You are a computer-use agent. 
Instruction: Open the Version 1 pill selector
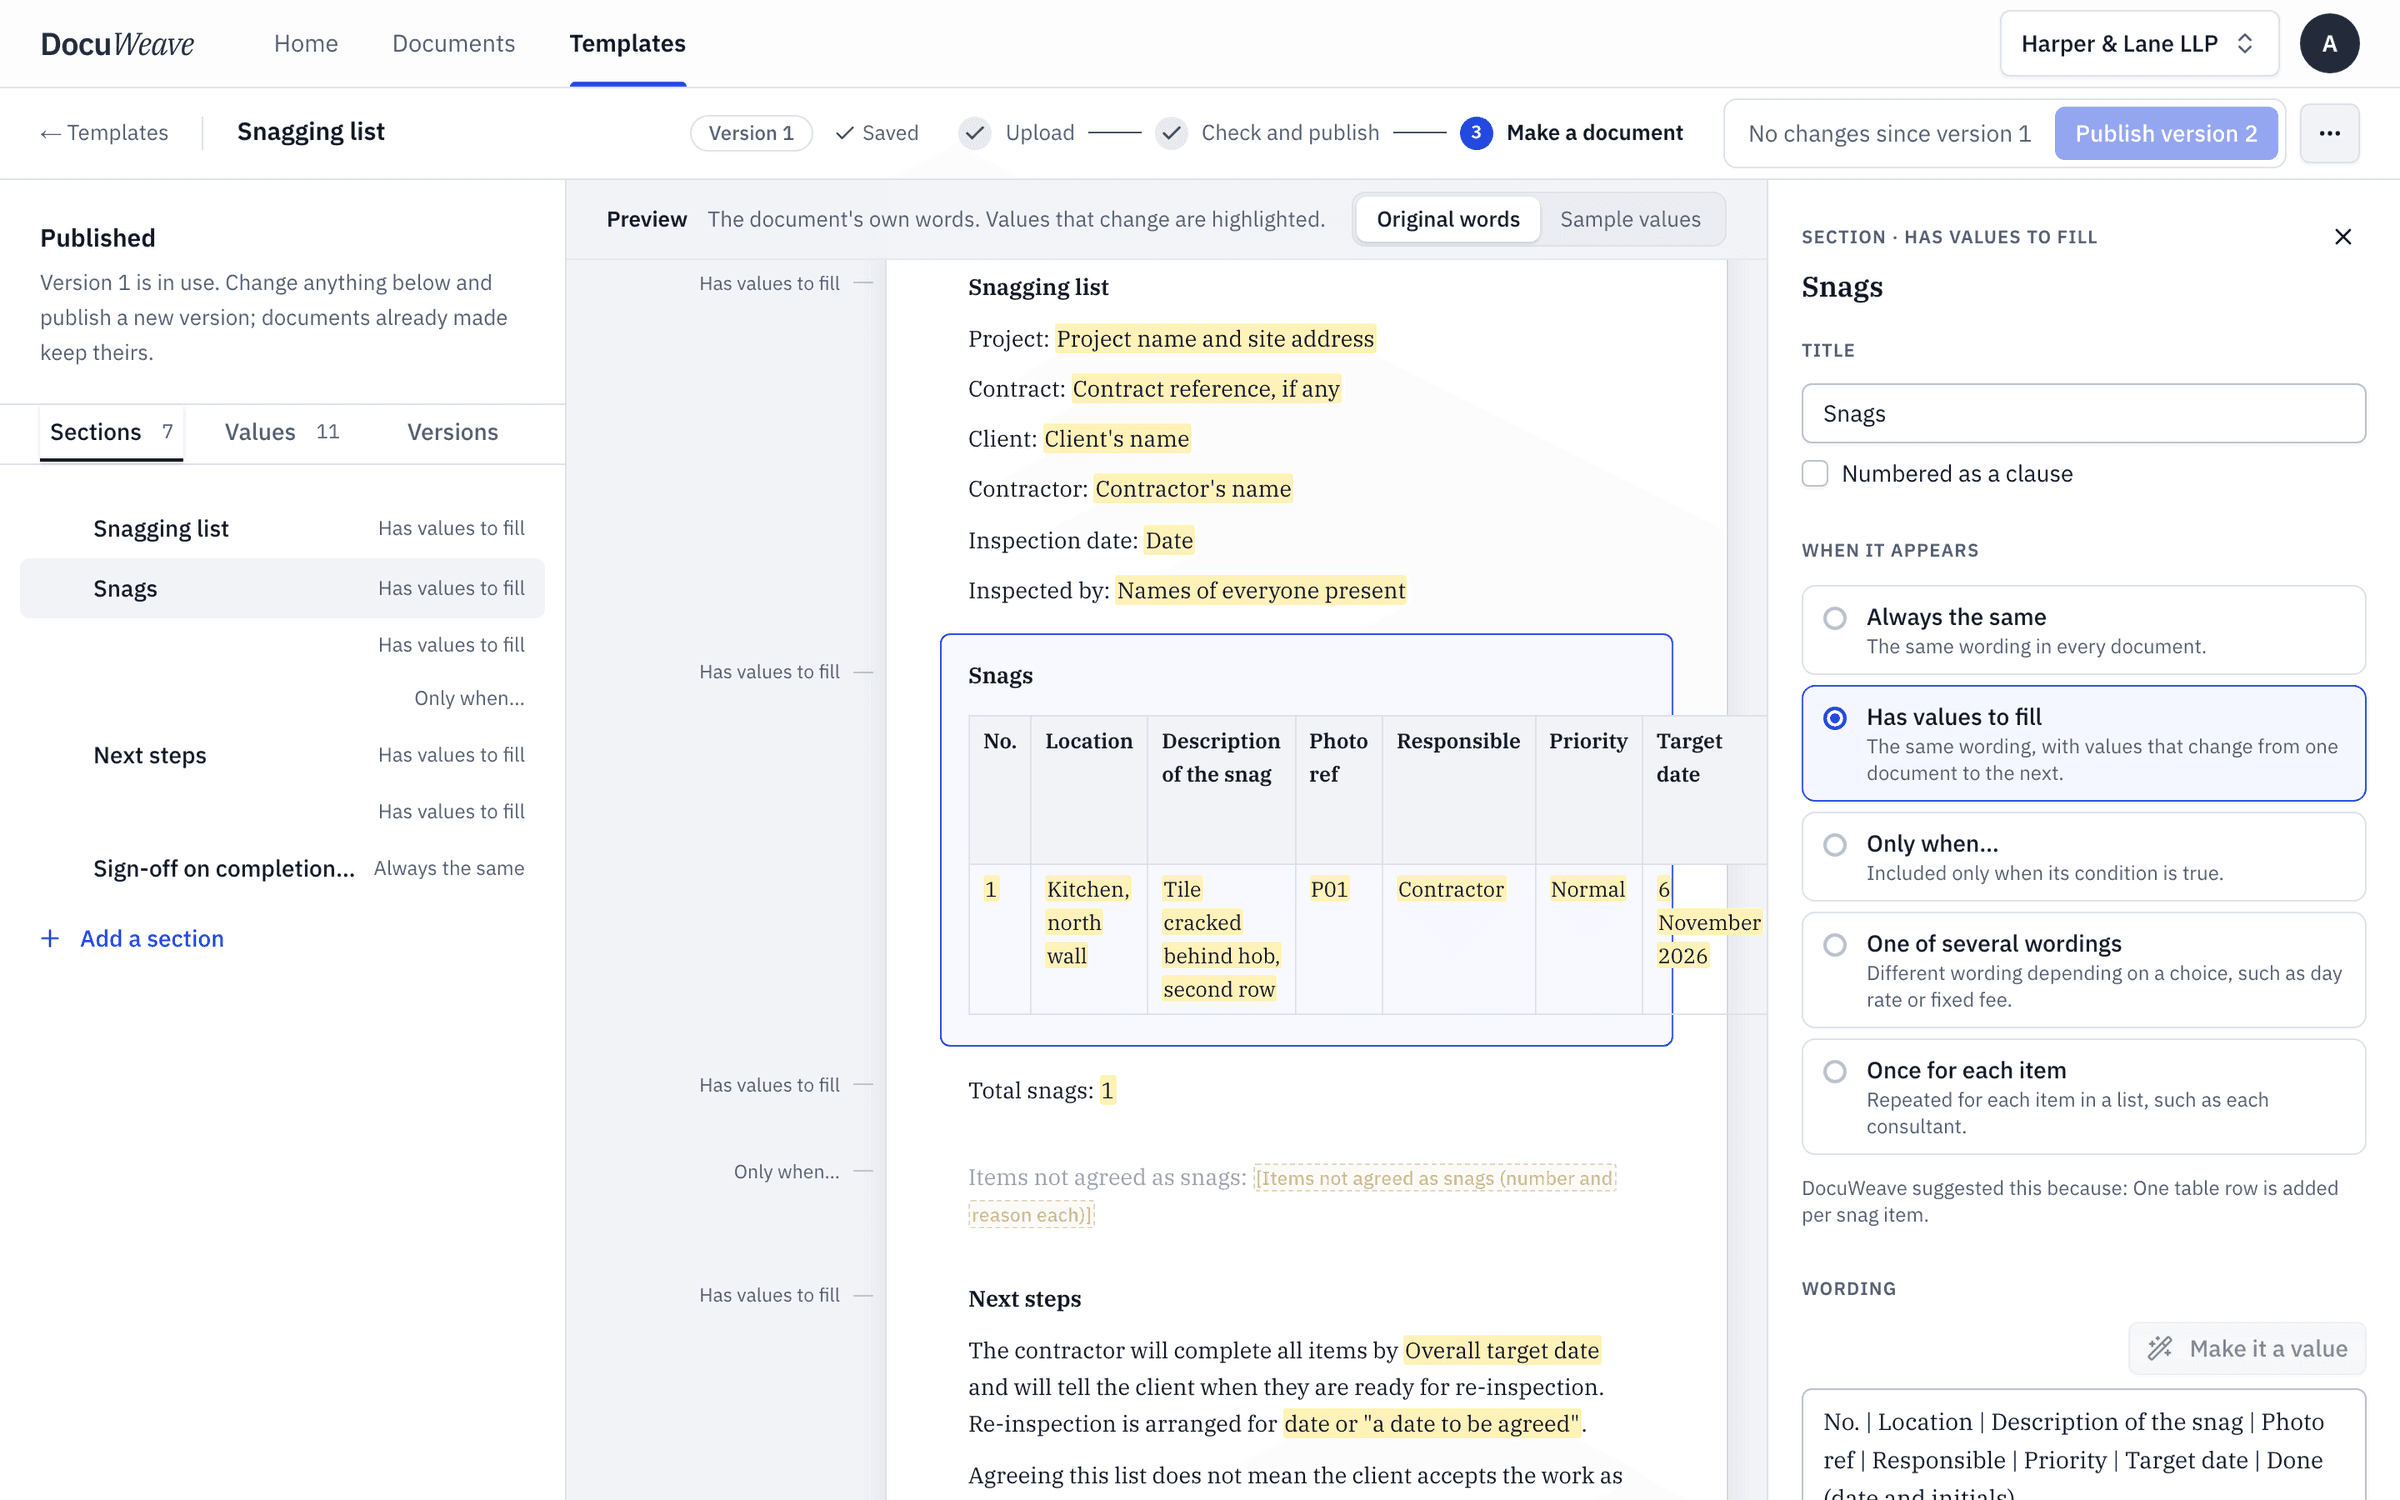click(x=751, y=133)
